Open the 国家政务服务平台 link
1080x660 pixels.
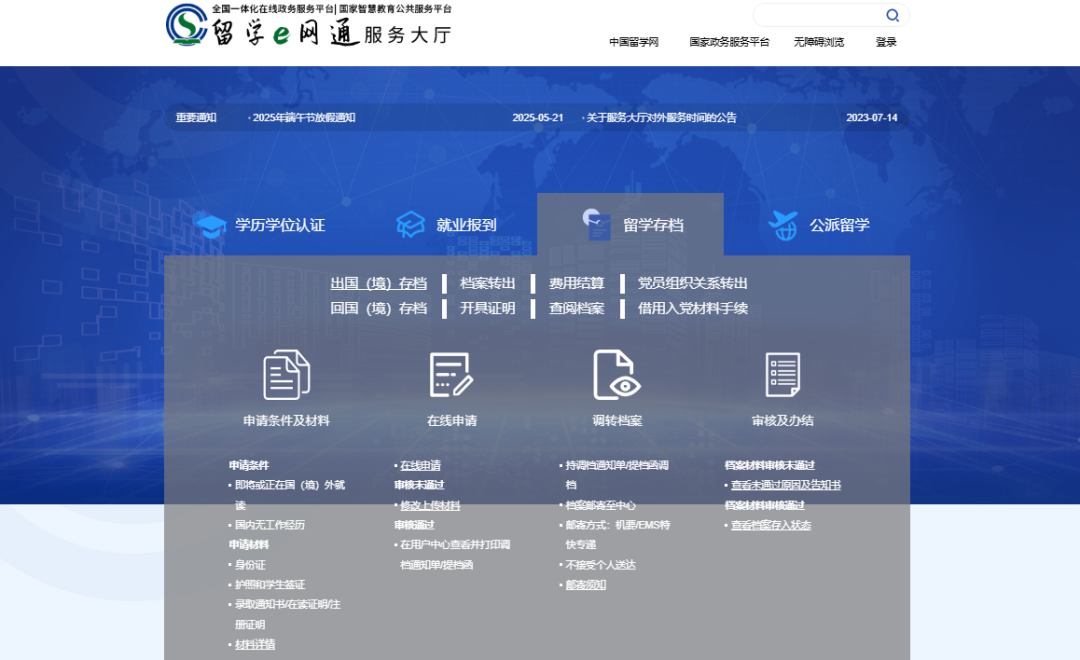(729, 42)
